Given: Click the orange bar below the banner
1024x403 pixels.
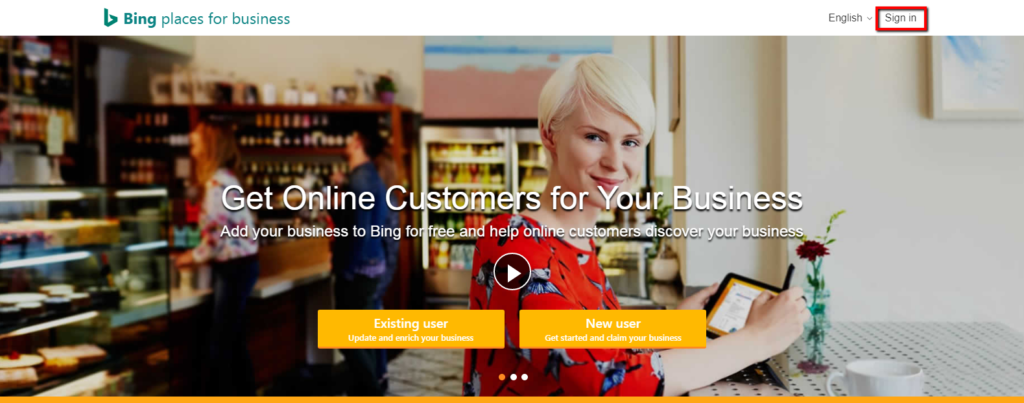Looking at the screenshot, I should pos(512,399).
